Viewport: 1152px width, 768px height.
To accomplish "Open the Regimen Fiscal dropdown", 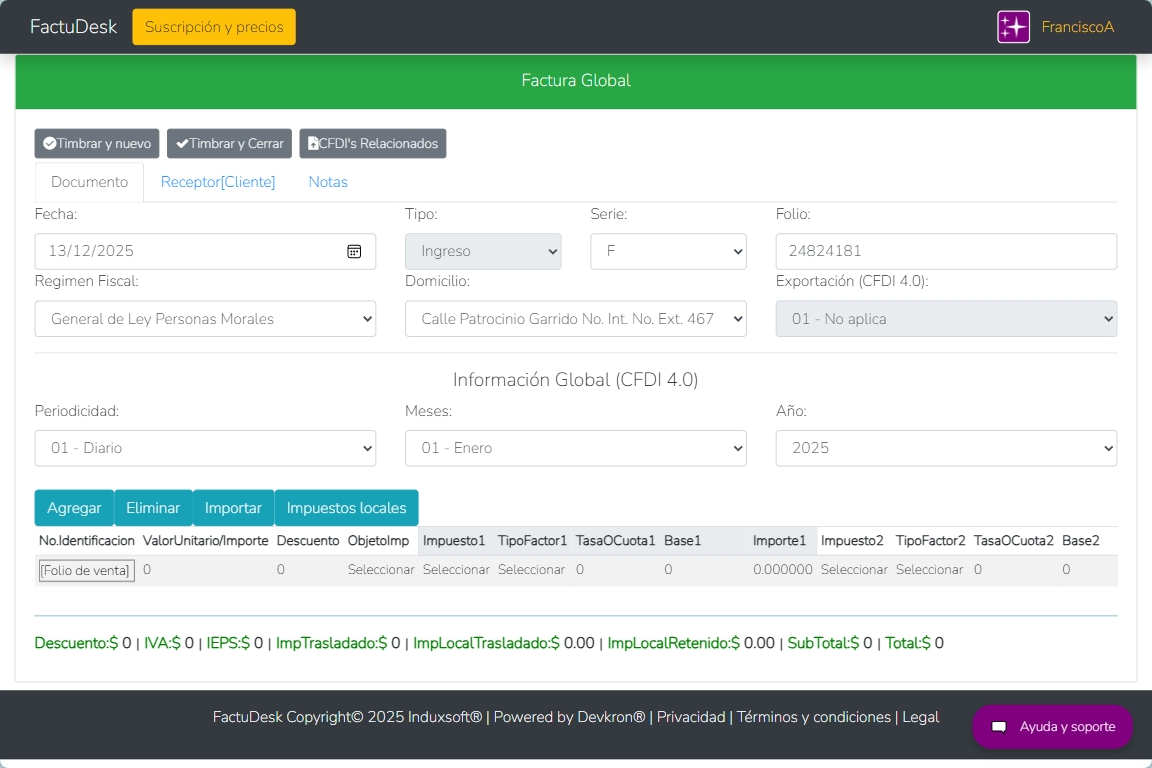I will (x=205, y=319).
